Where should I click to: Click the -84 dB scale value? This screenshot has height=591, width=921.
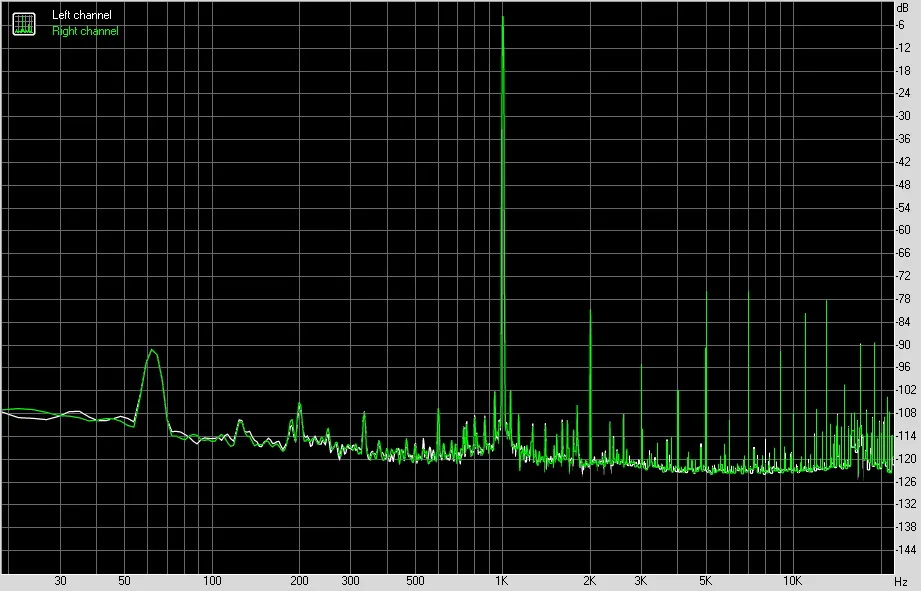point(903,321)
